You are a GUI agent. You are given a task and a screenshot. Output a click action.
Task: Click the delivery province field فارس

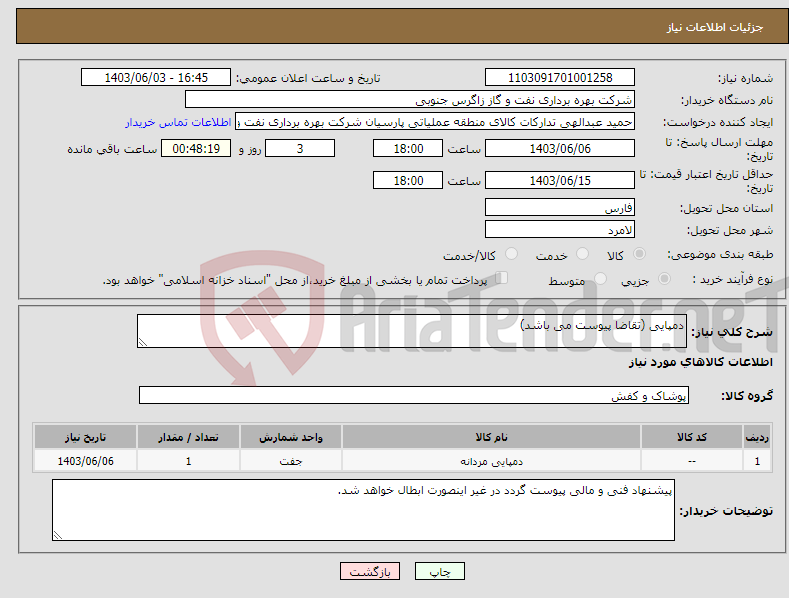click(x=560, y=207)
